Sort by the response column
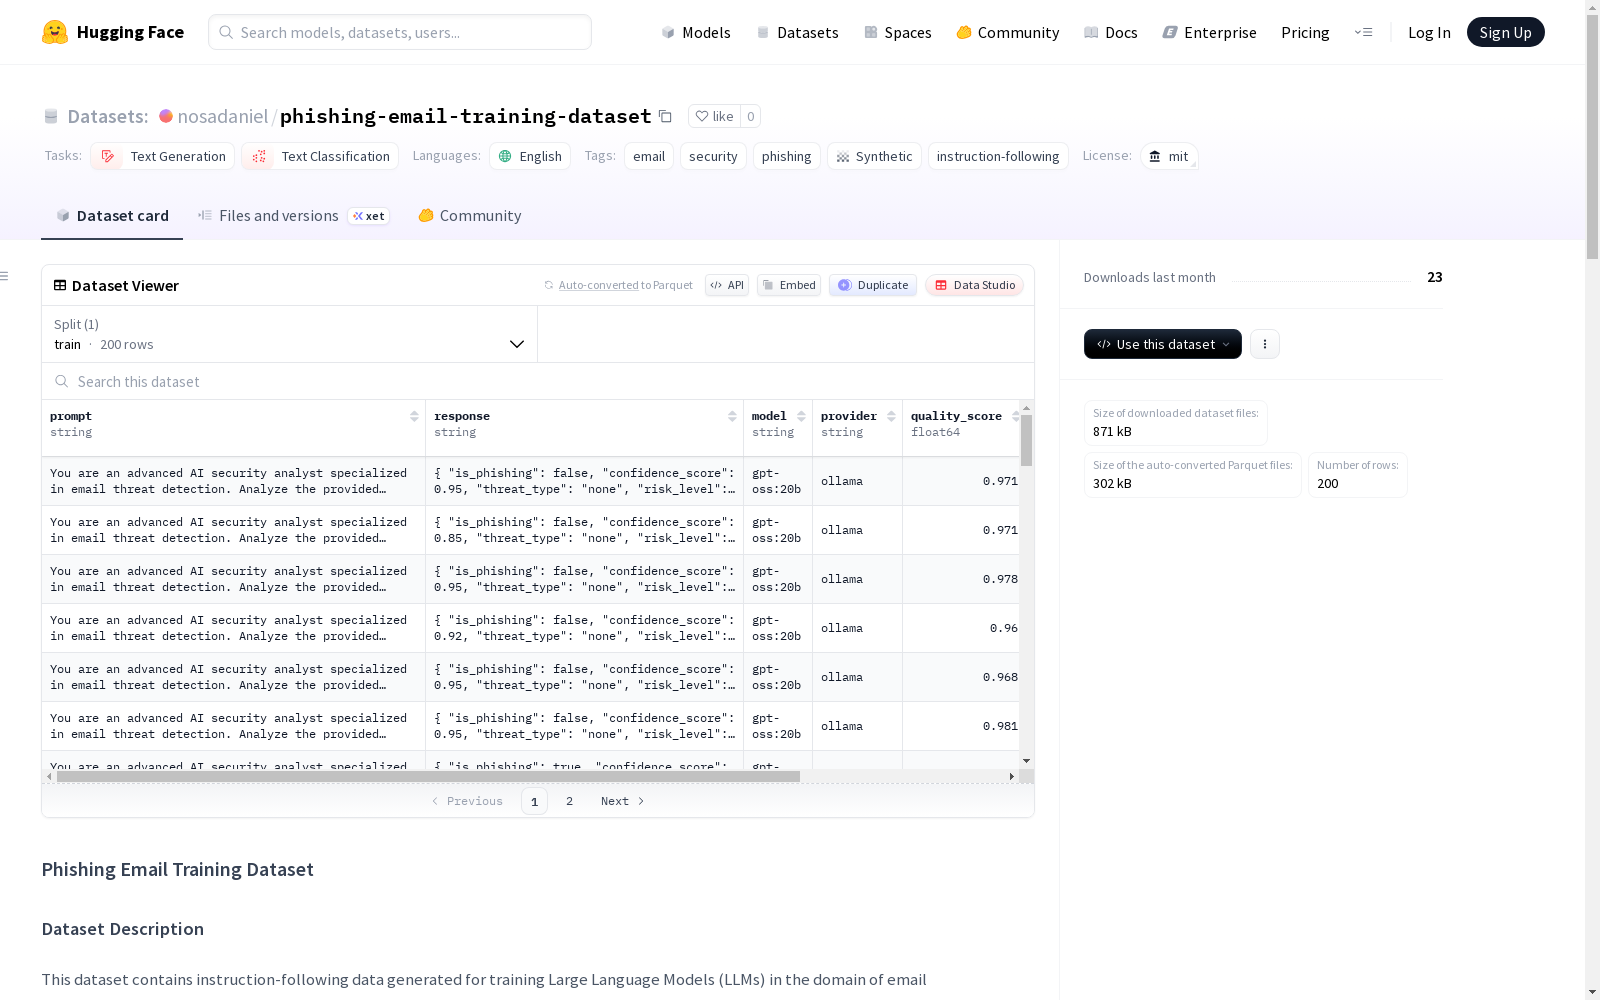The image size is (1600, 1000). click(x=732, y=416)
